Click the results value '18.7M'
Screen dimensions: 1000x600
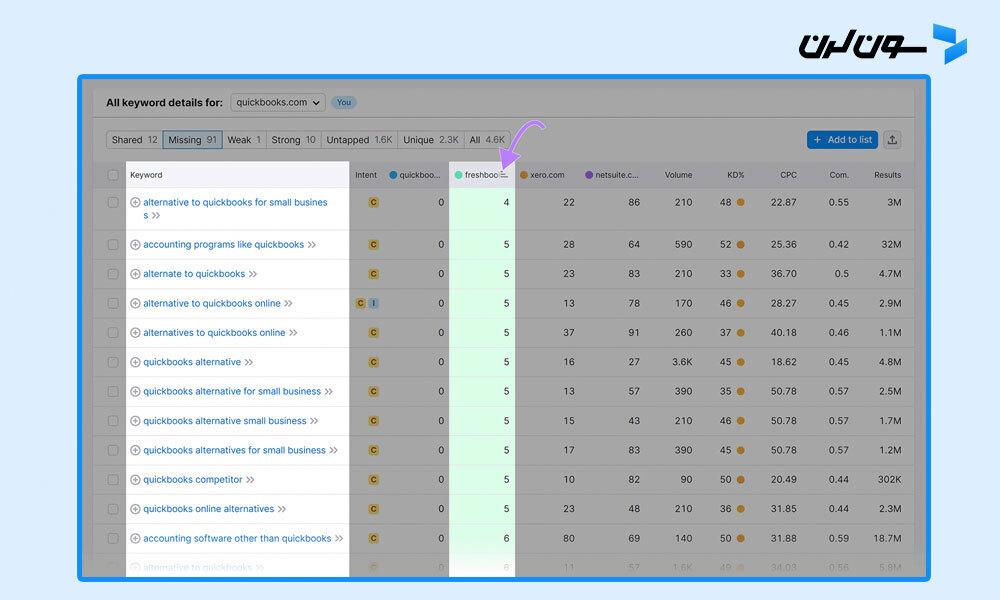click(x=887, y=539)
